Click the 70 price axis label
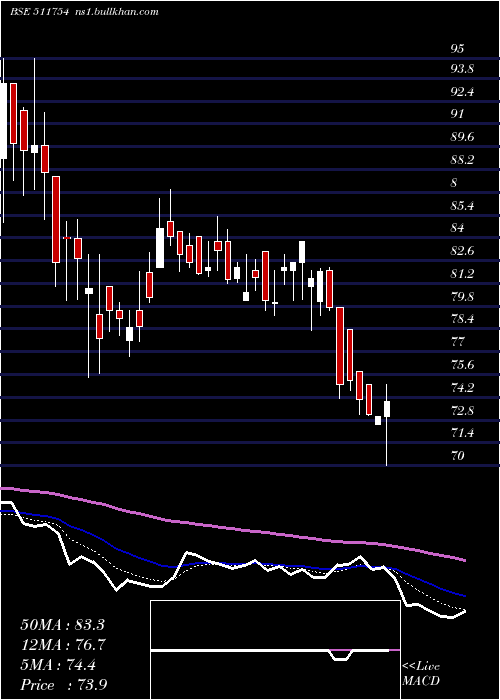This screenshot has width=500, height=700. (x=457, y=455)
